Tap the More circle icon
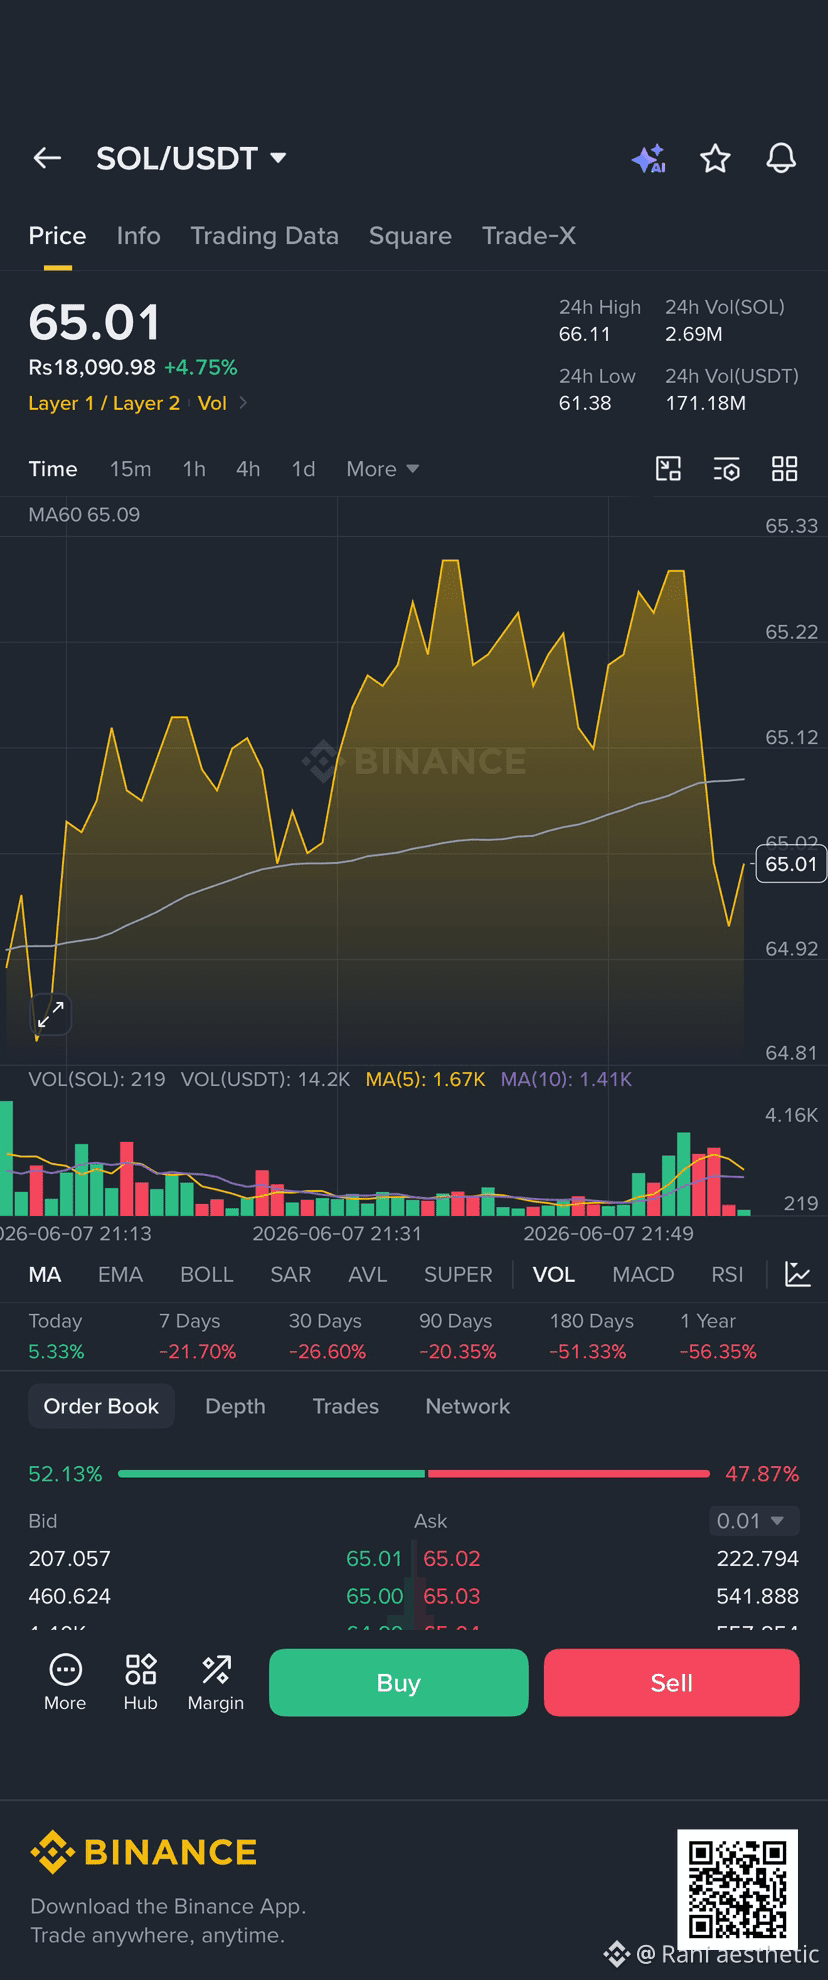Screen dimensions: 828x1980 tap(65, 1683)
